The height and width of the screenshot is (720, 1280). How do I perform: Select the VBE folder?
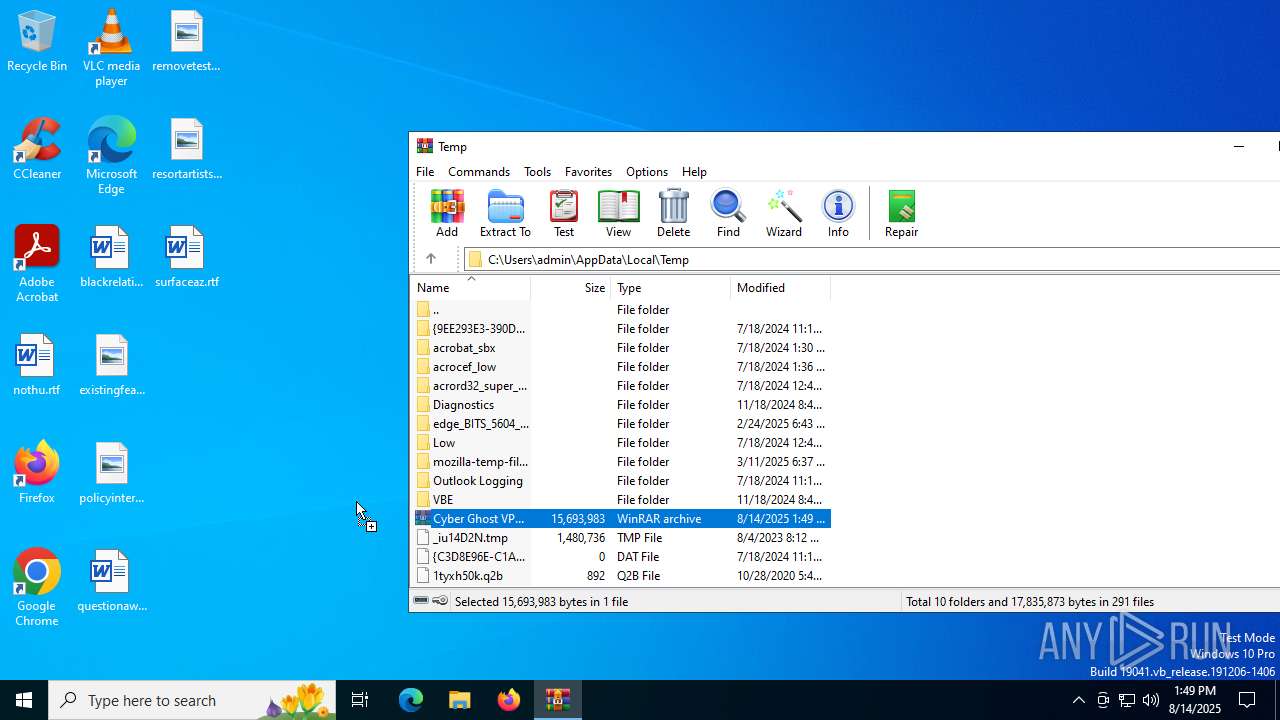[622, 500]
